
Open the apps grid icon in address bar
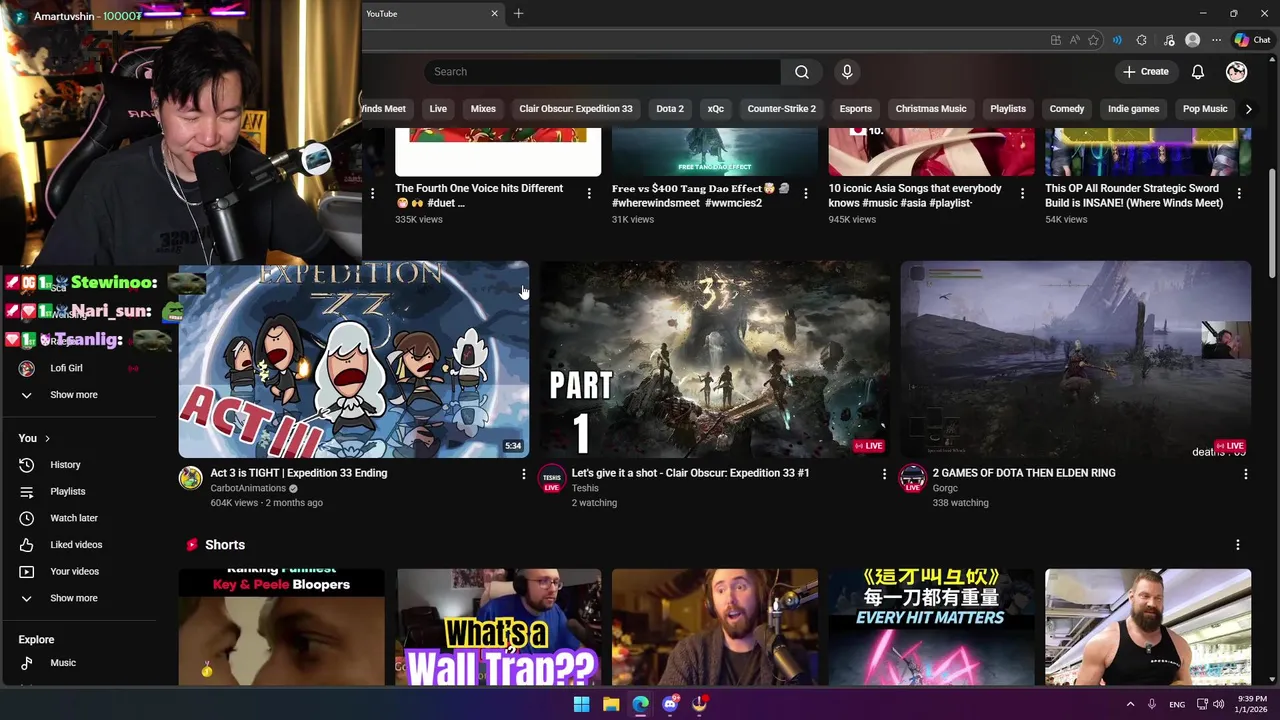point(1055,40)
